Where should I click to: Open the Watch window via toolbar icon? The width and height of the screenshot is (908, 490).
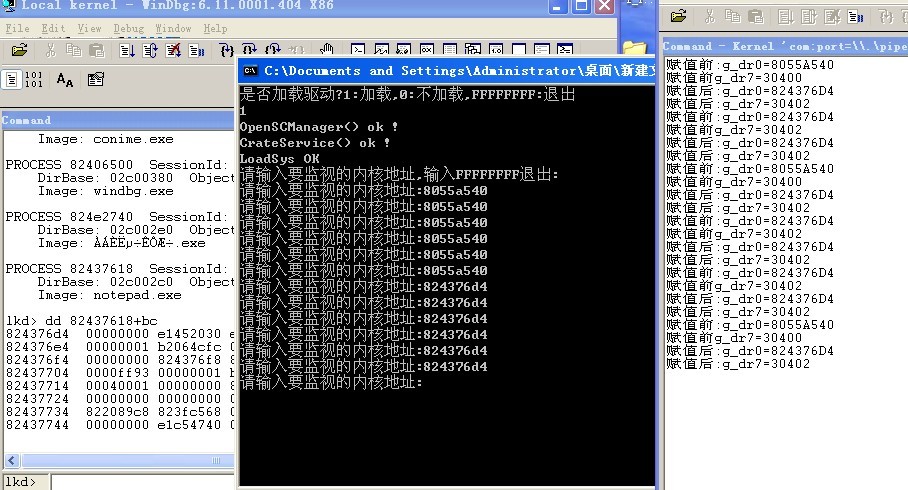381,50
